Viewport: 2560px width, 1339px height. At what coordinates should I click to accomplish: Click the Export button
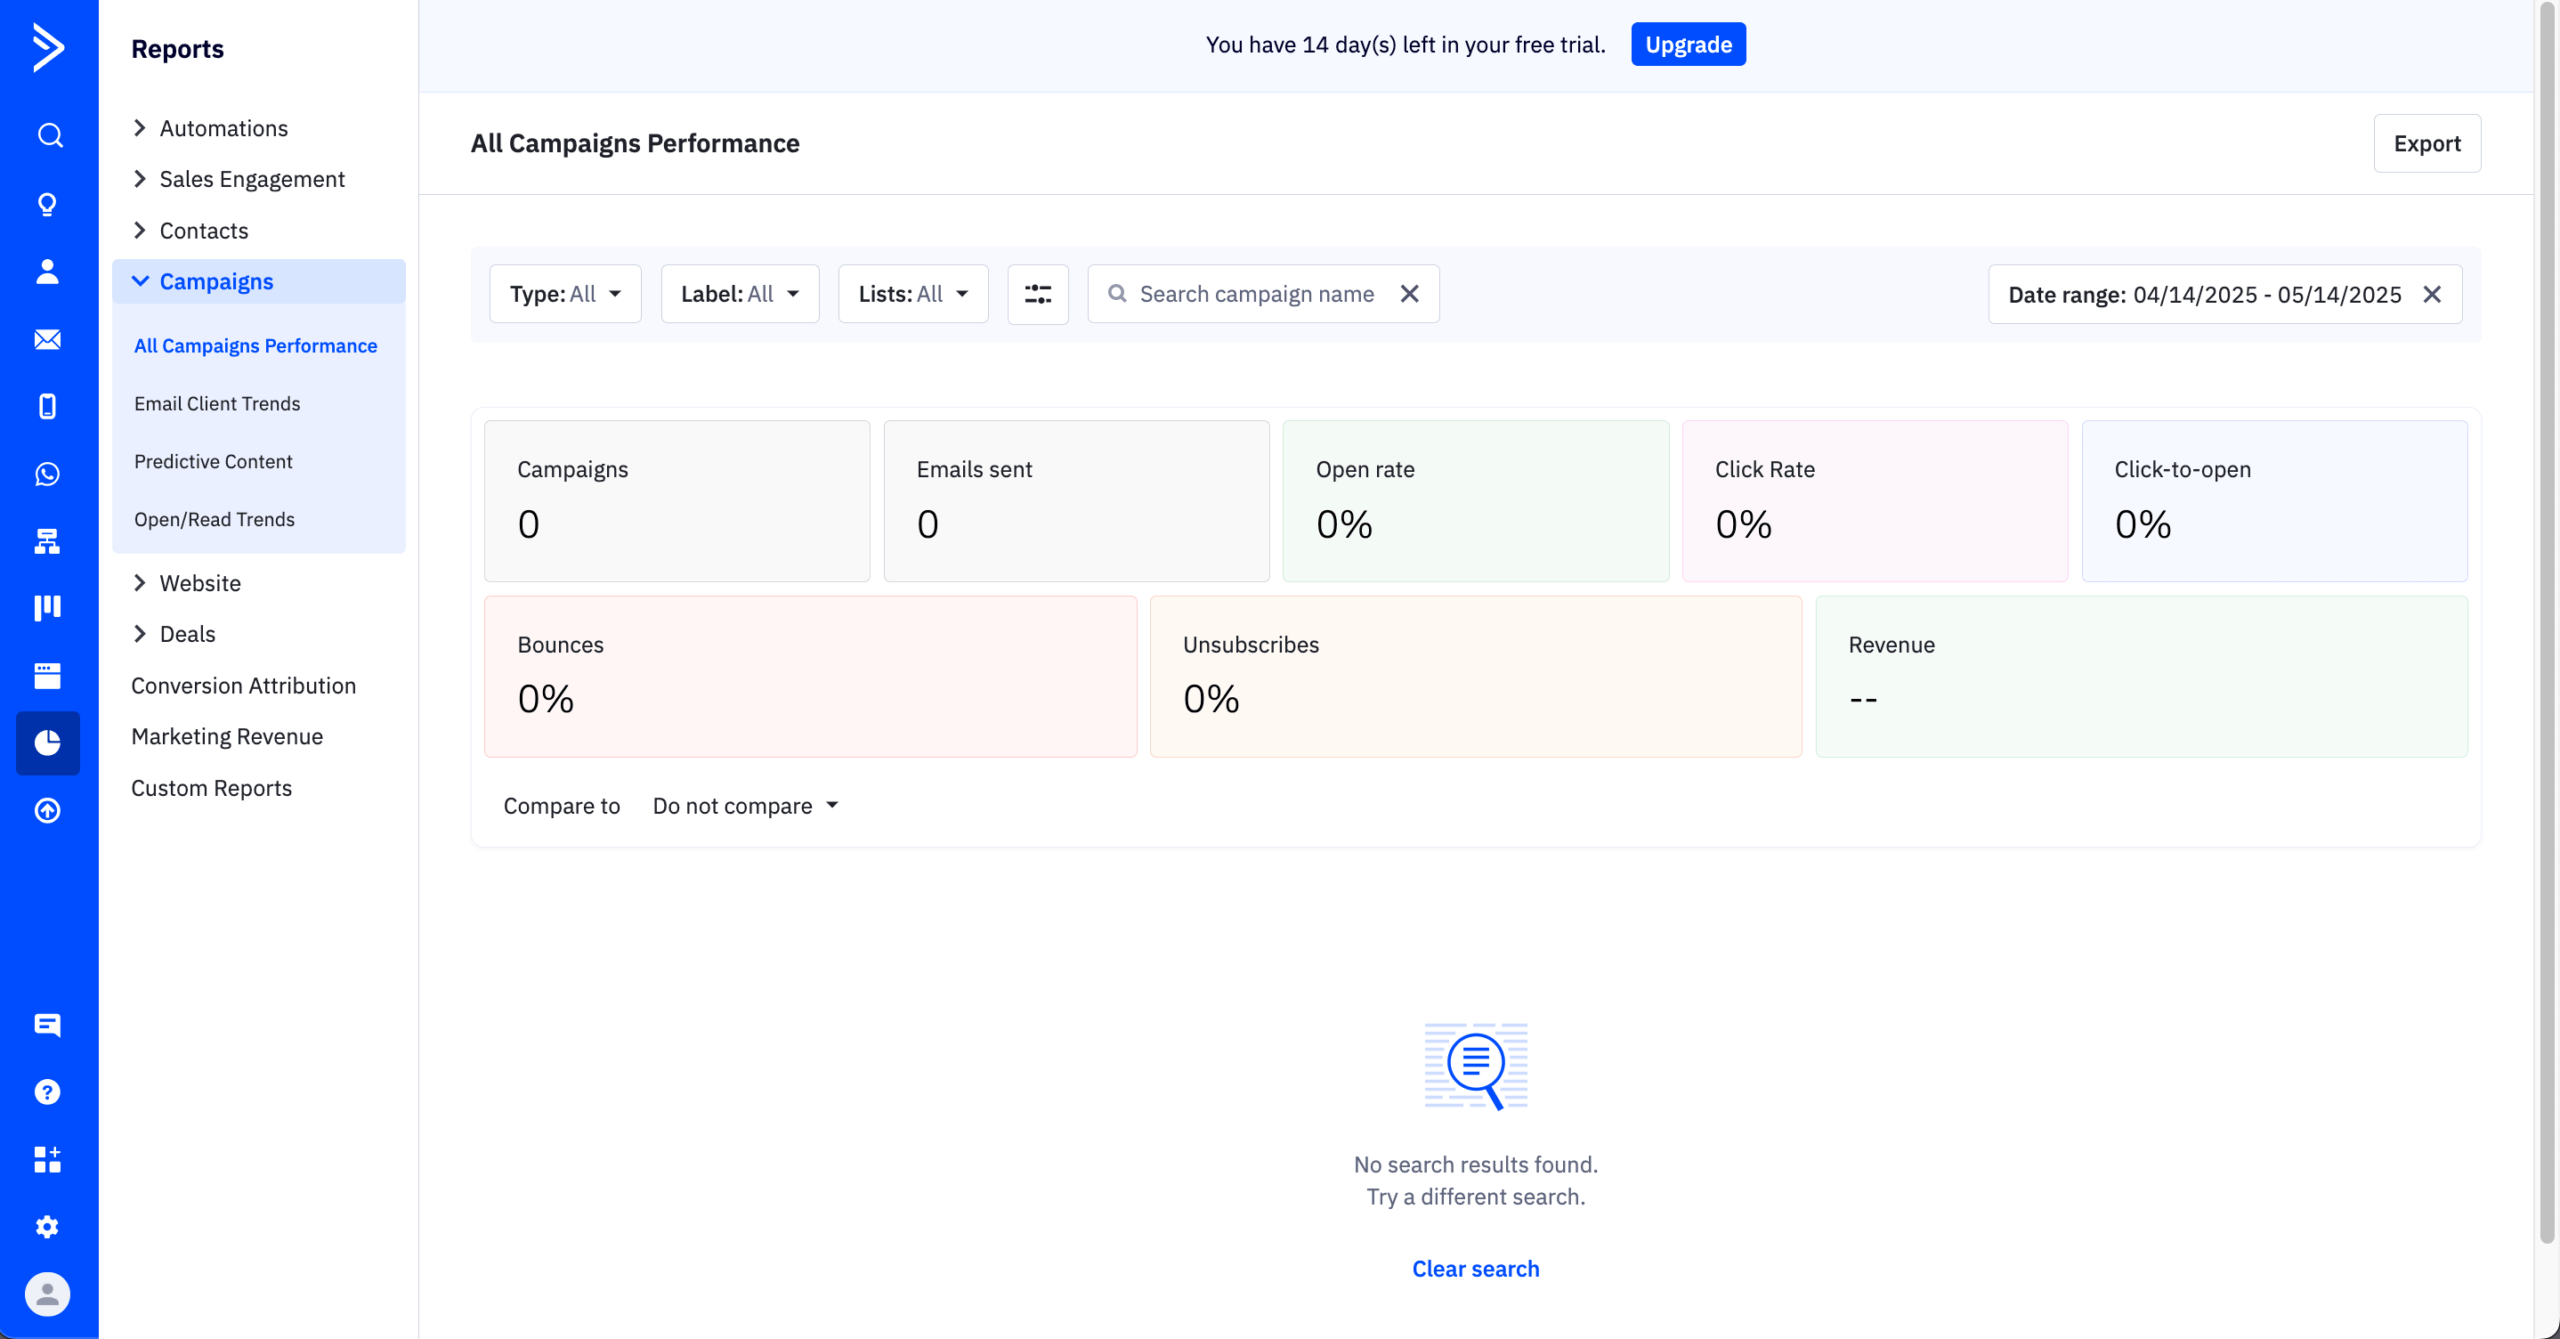click(2427, 143)
